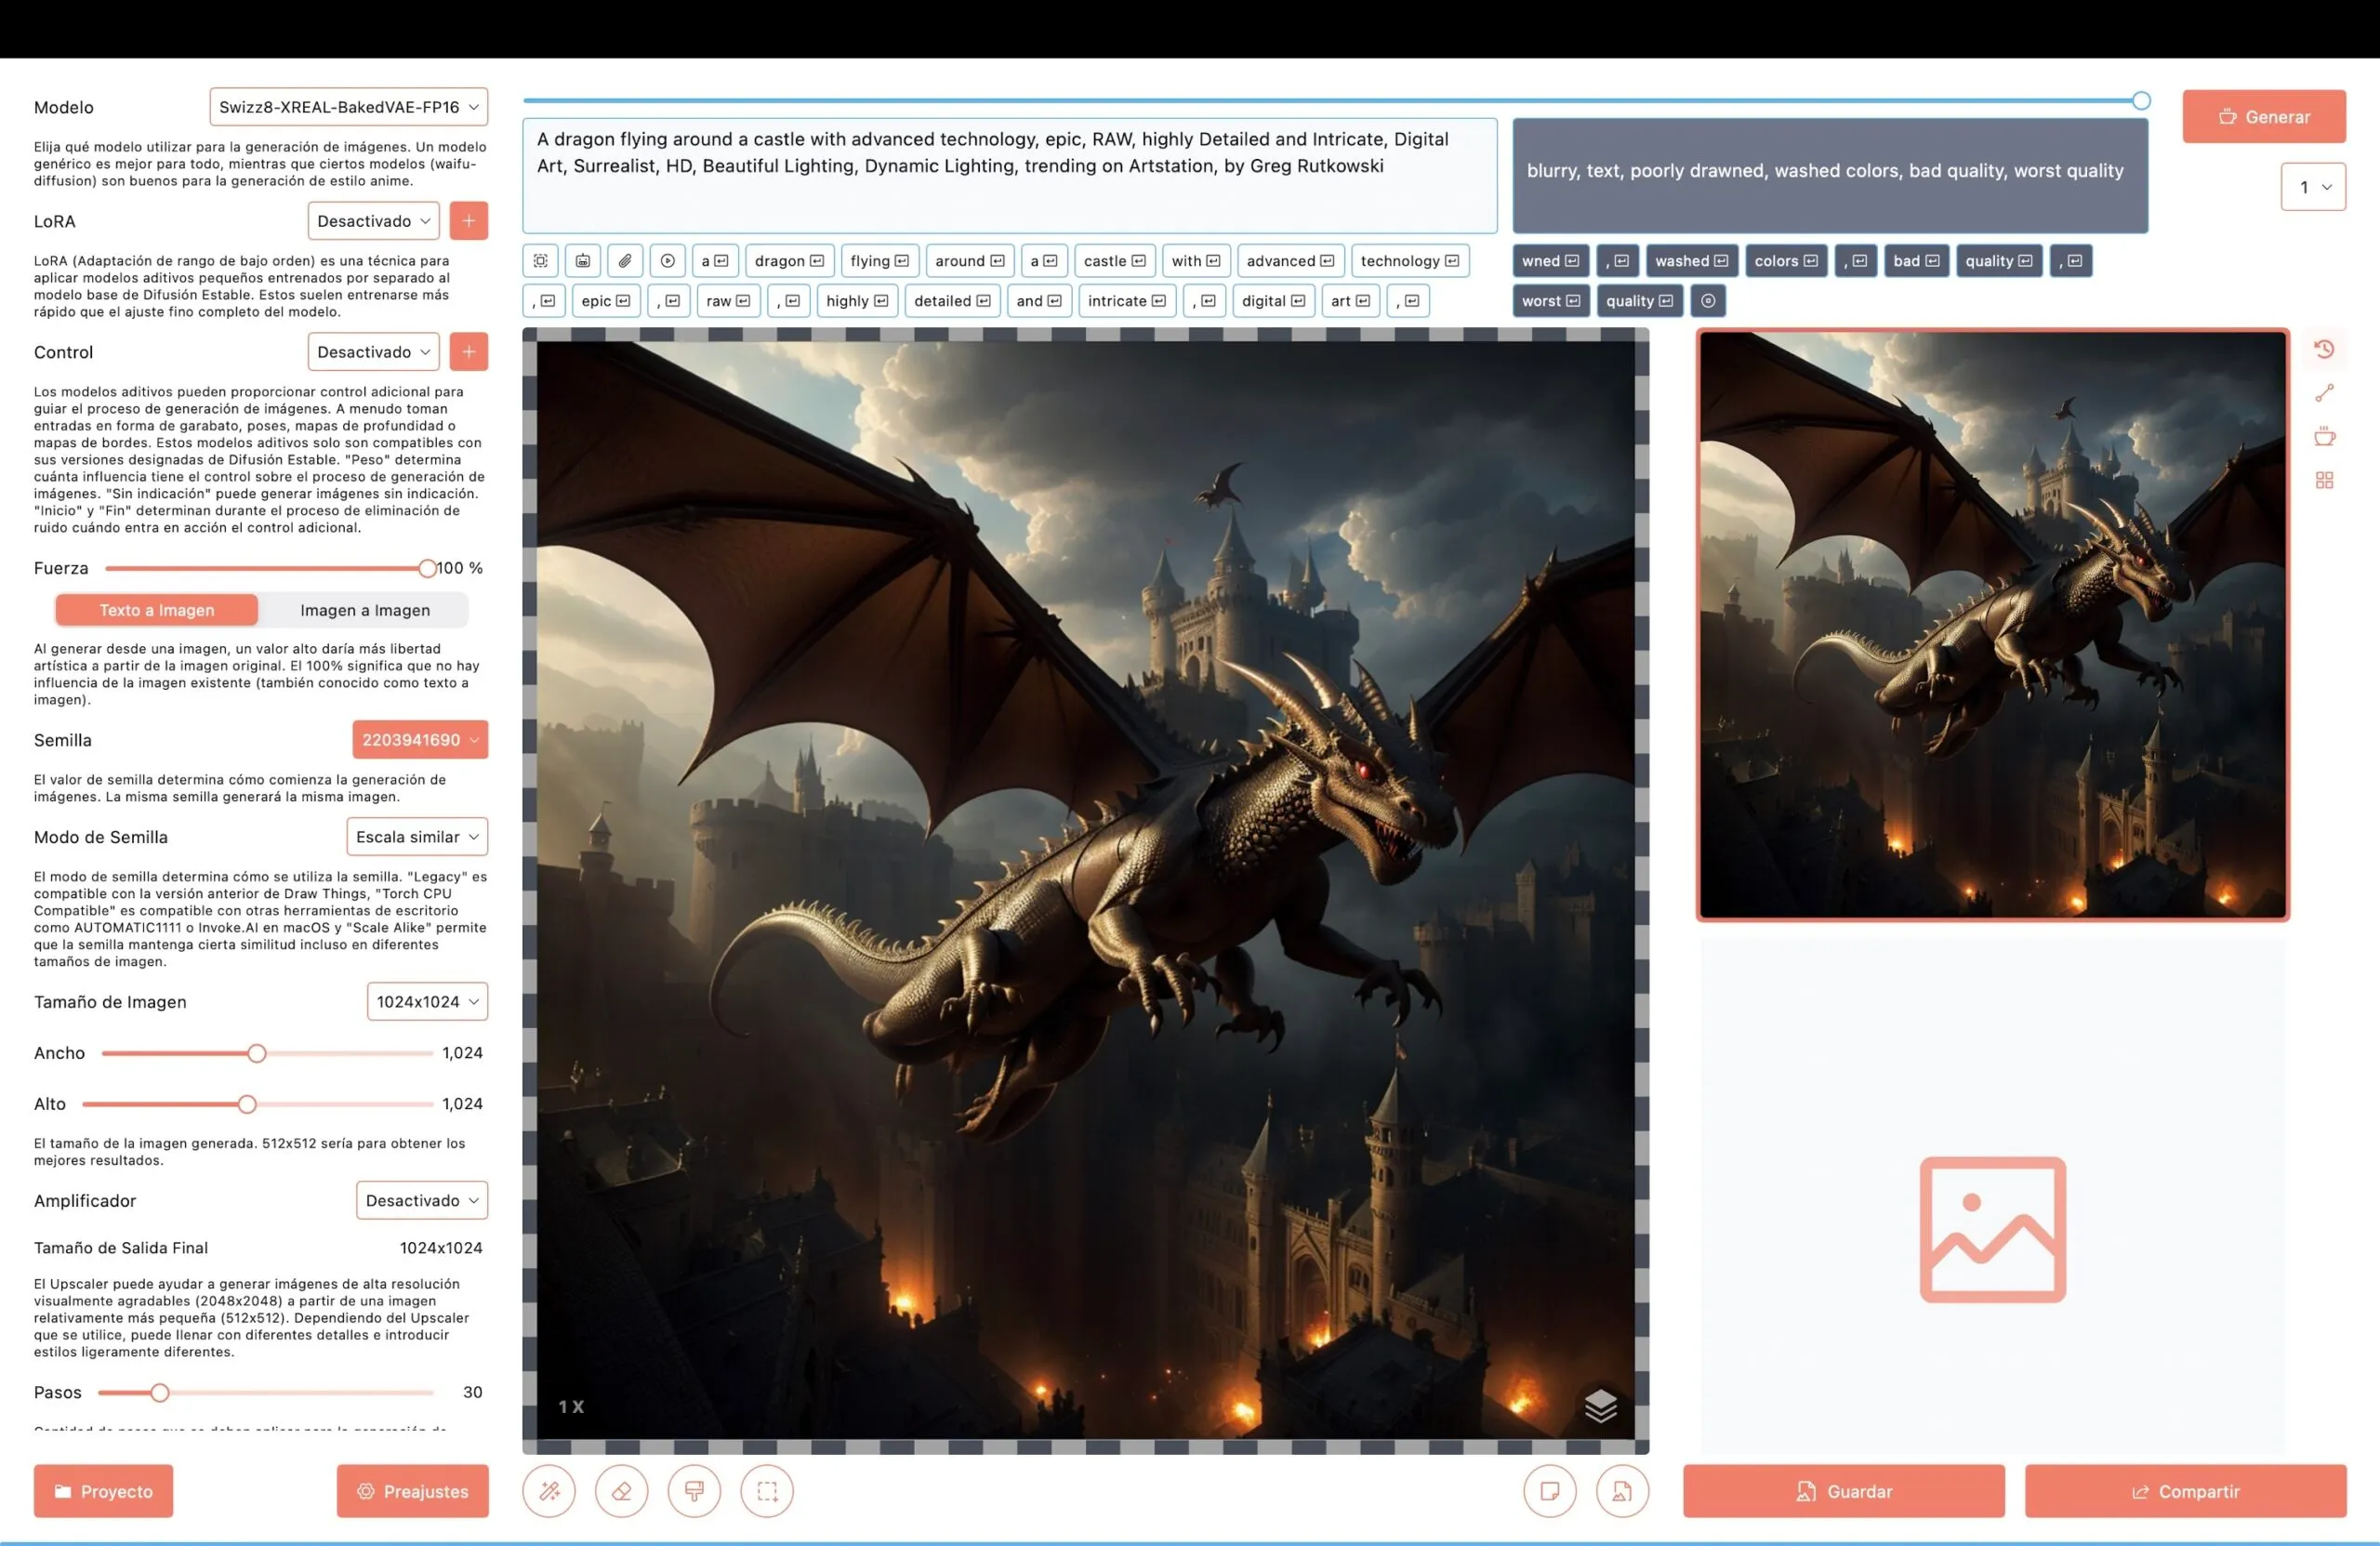Click the grid view icon in right sidebar

[x=2324, y=480]
